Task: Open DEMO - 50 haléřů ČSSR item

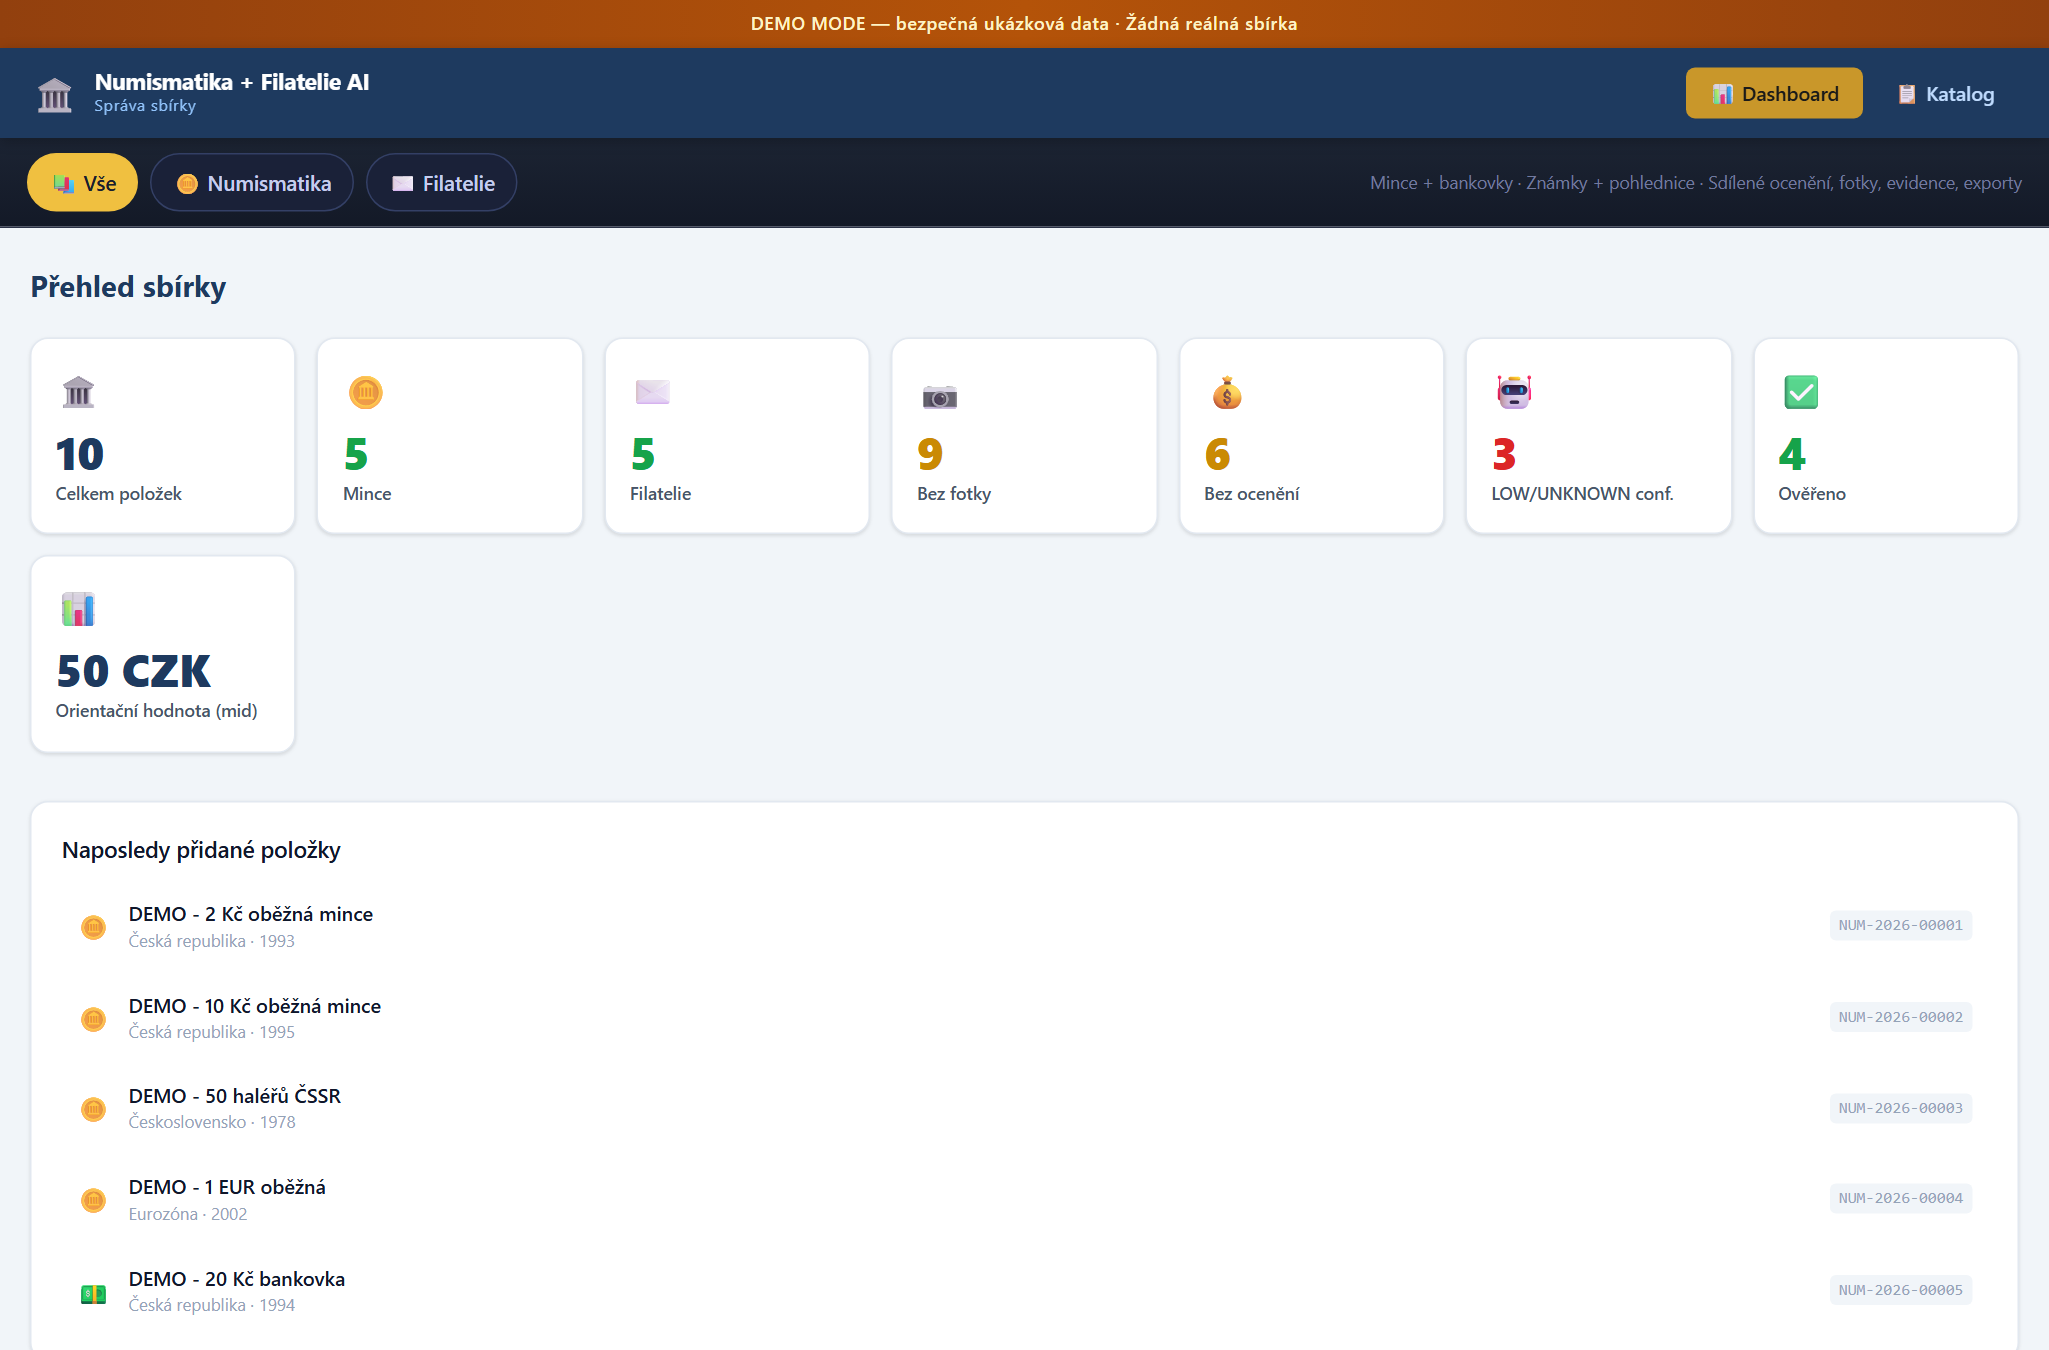Action: 1024,1108
